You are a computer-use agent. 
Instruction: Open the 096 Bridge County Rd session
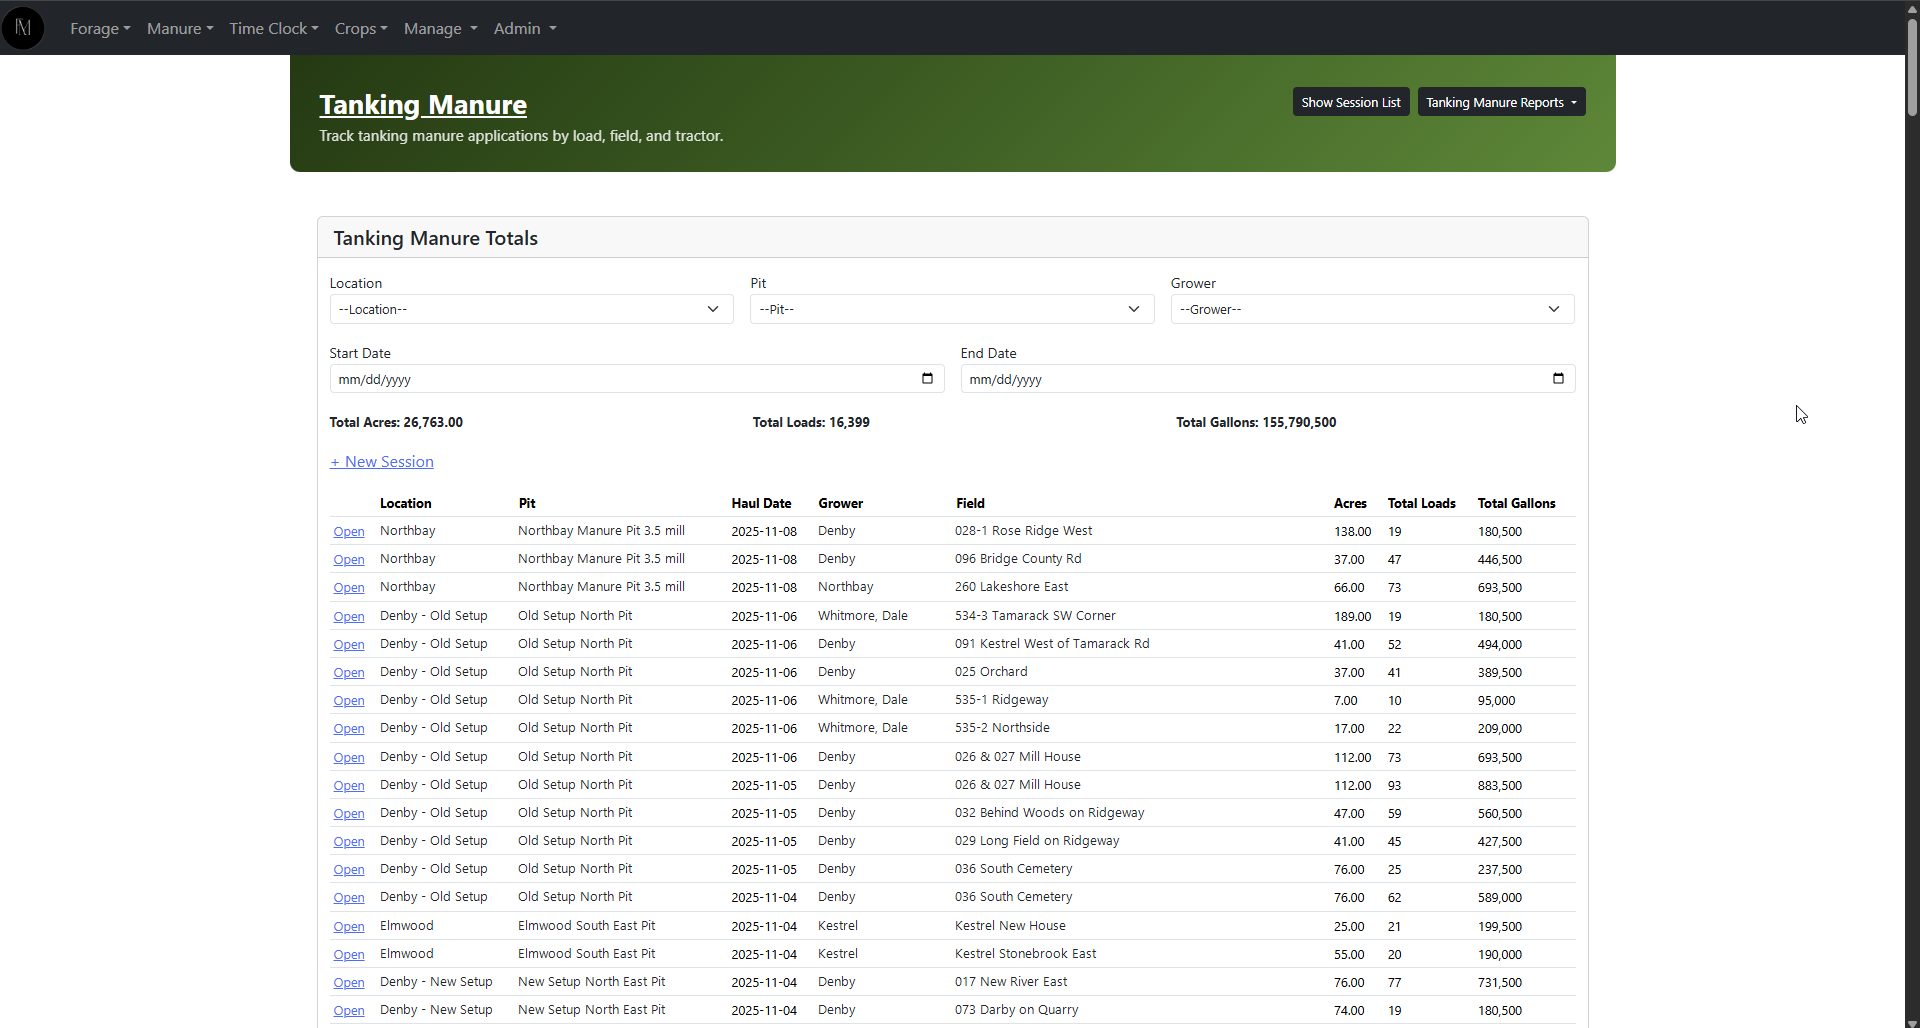pos(349,560)
